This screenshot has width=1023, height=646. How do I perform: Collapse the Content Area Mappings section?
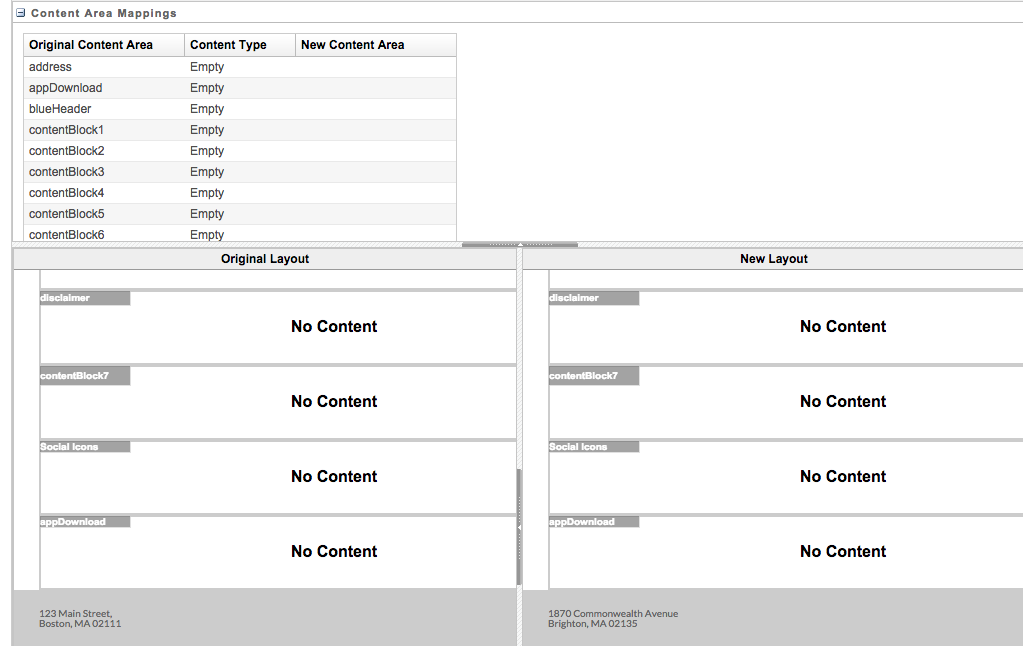[x=20, y=14]
